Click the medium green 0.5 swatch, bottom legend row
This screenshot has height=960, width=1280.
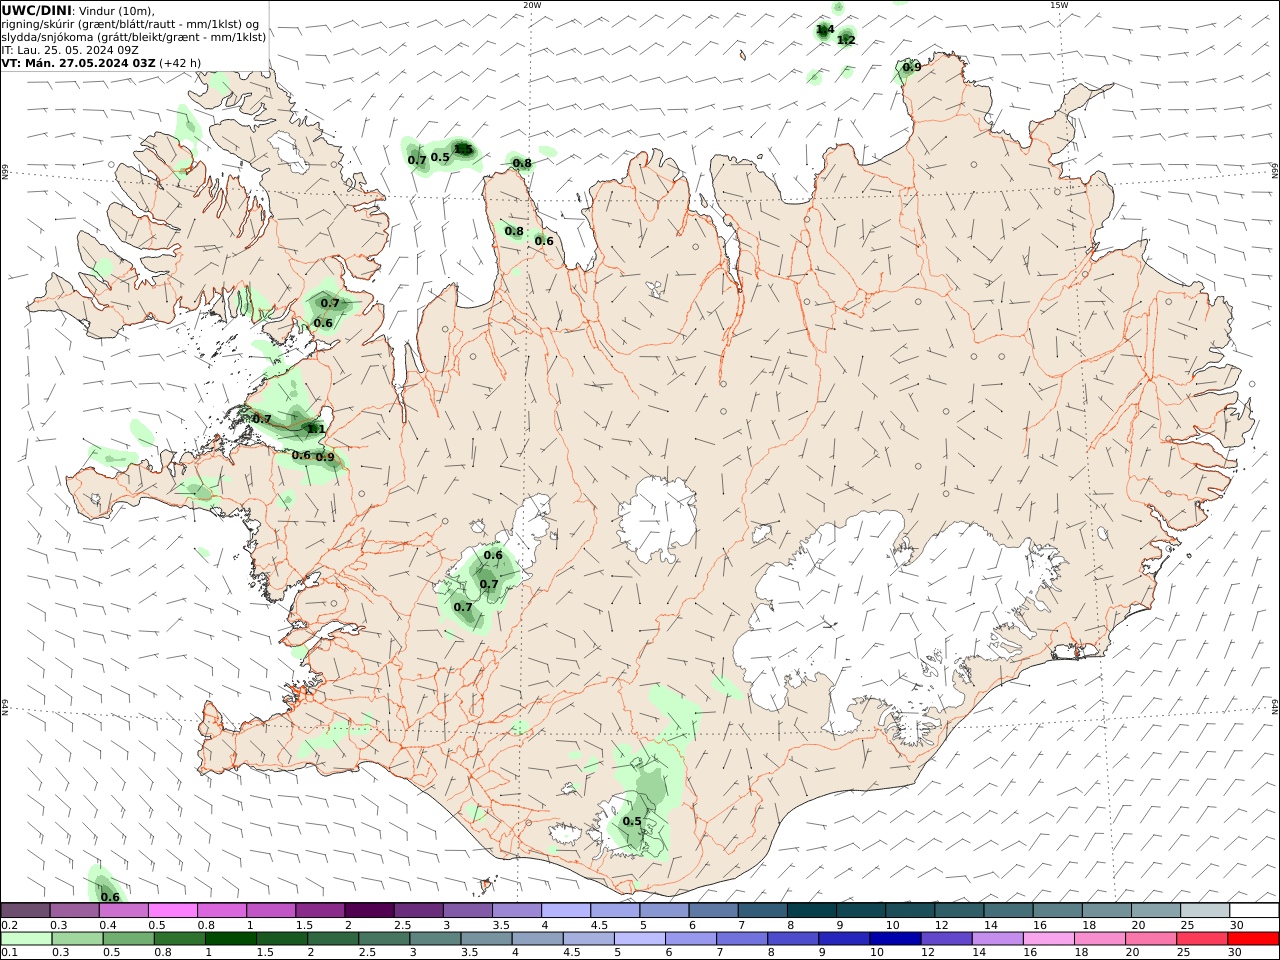tap(128, 938)
